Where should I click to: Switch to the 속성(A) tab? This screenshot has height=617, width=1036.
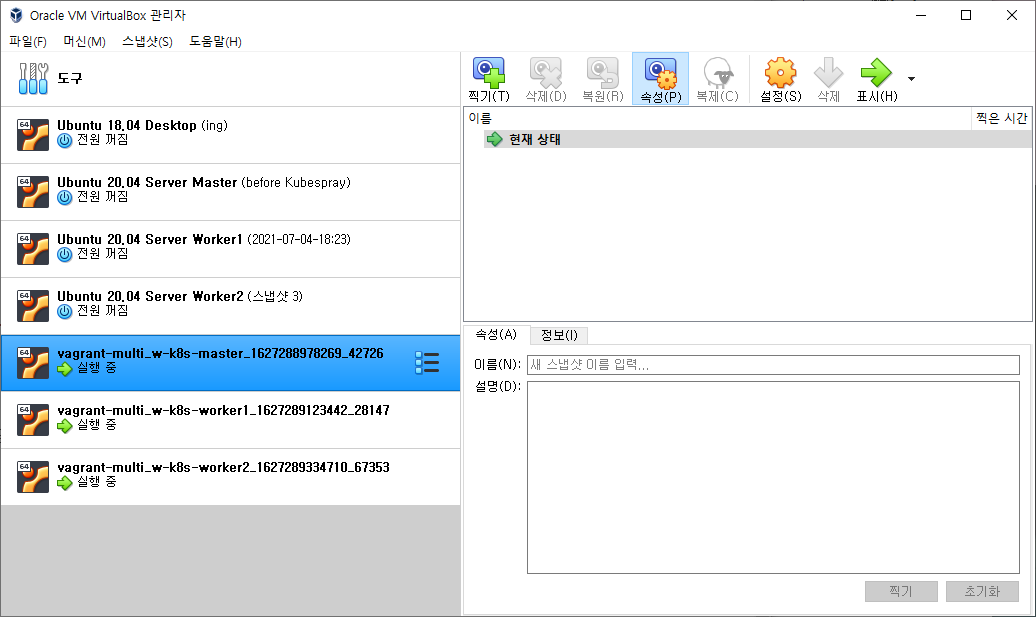coord(496,334)
